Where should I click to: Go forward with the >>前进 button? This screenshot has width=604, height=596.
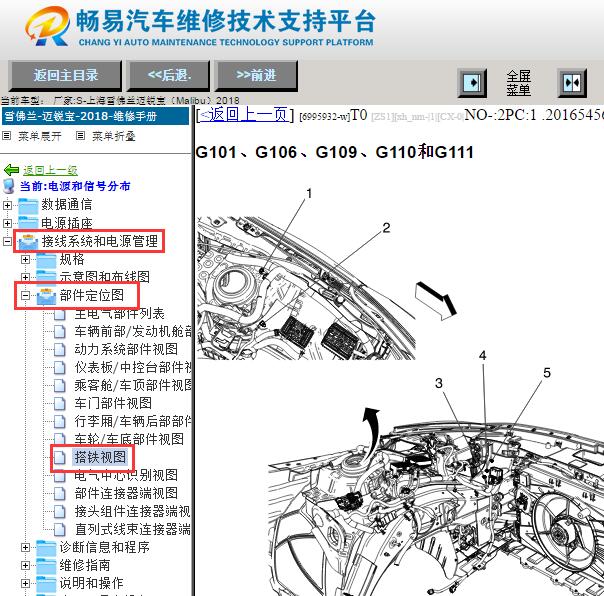(256, 75)
